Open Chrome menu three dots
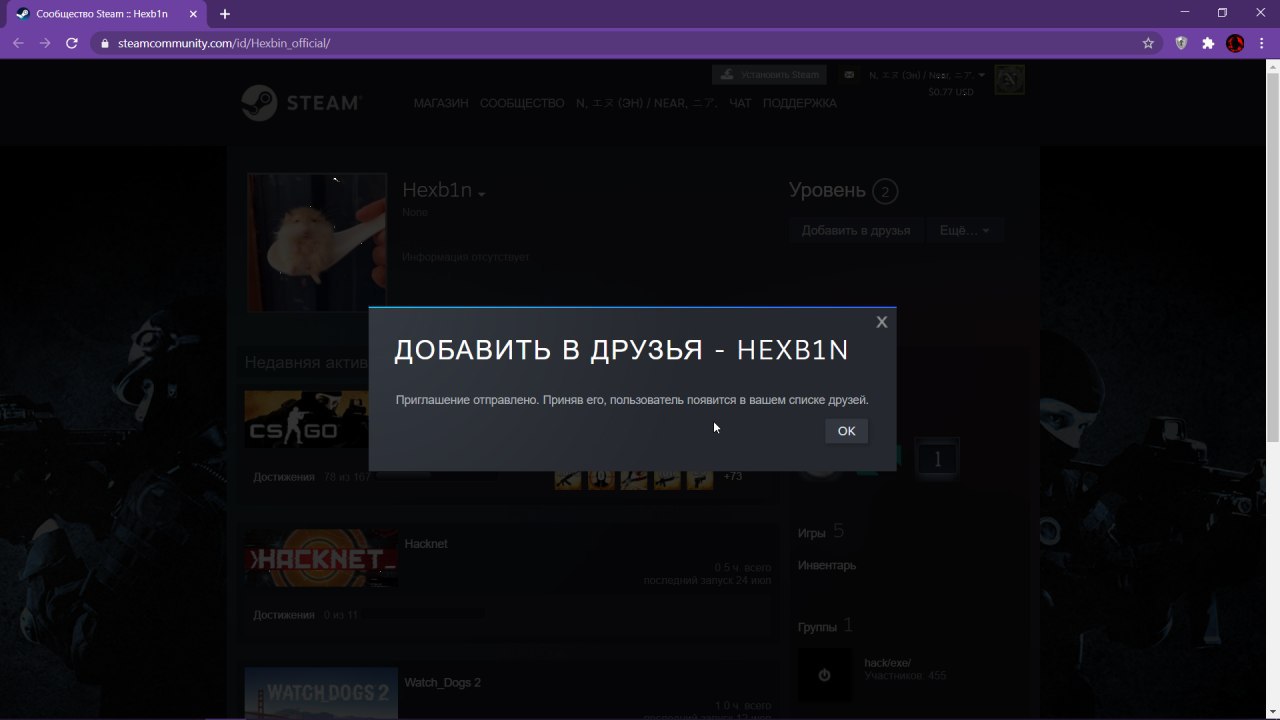1280x720 pixels. (1262, 43)
